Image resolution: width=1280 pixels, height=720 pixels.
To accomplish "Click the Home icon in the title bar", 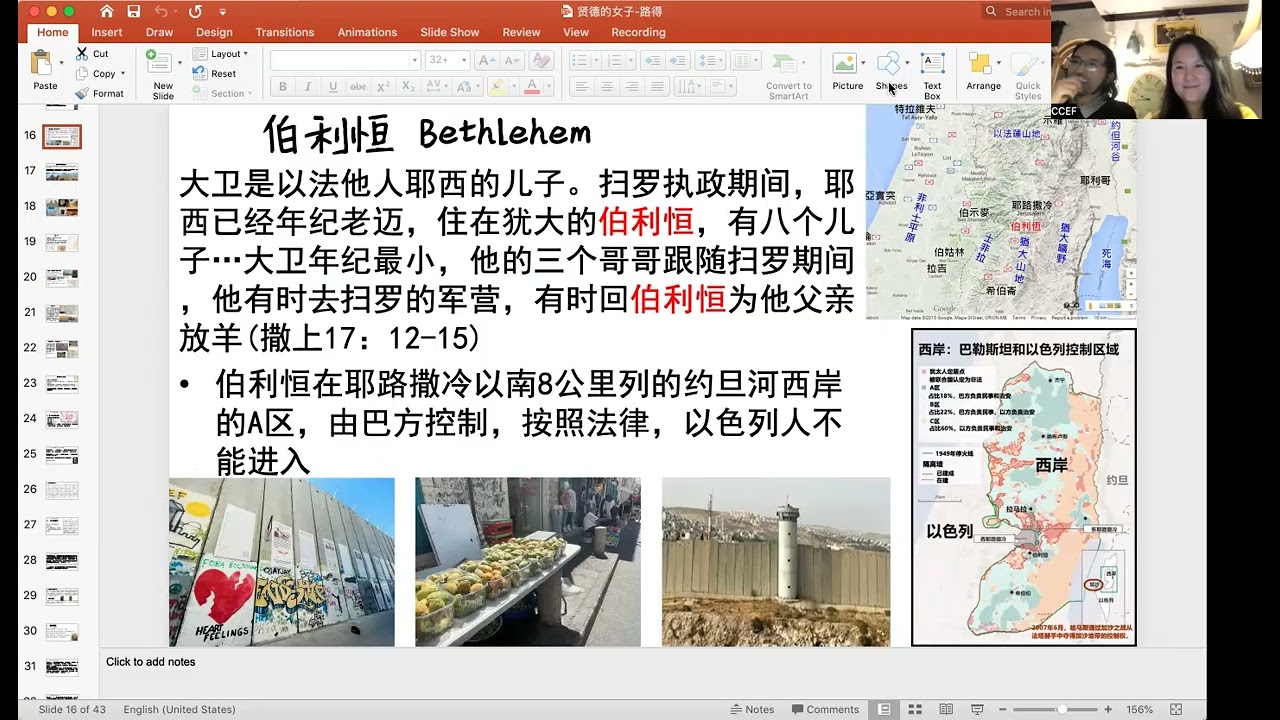I will point(107,11).
